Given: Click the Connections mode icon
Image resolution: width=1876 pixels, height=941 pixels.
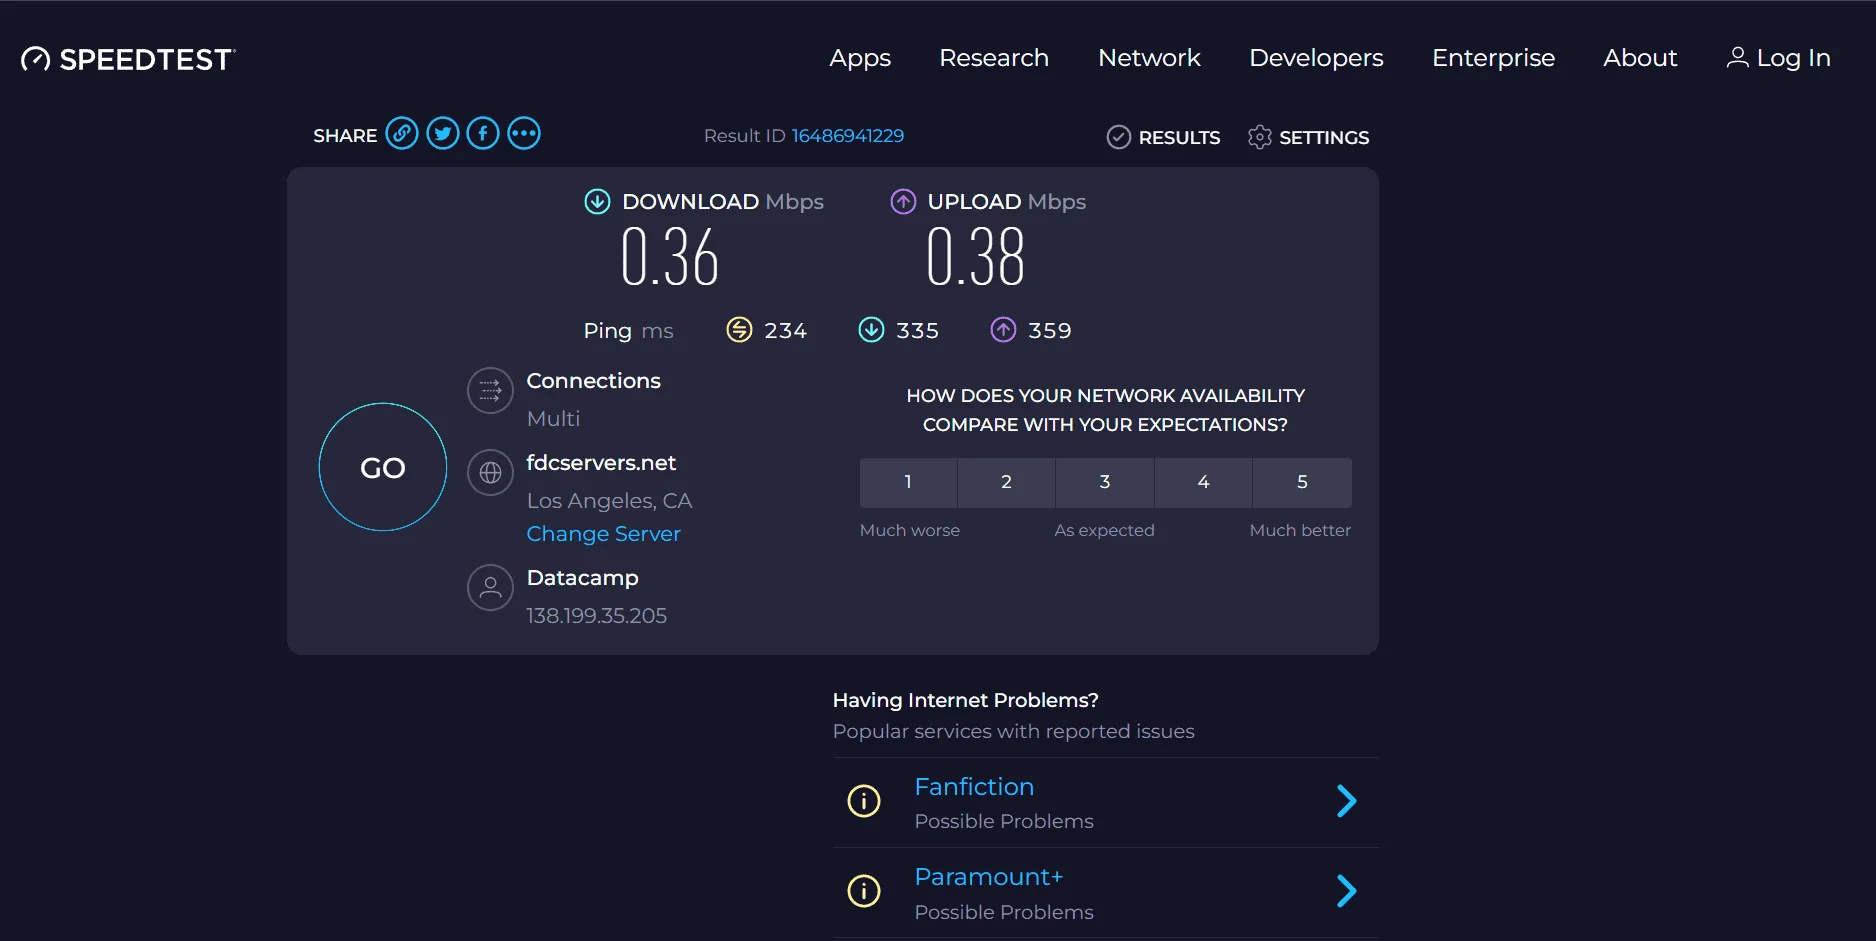Looking at the screenshot, I should [490, 390].
